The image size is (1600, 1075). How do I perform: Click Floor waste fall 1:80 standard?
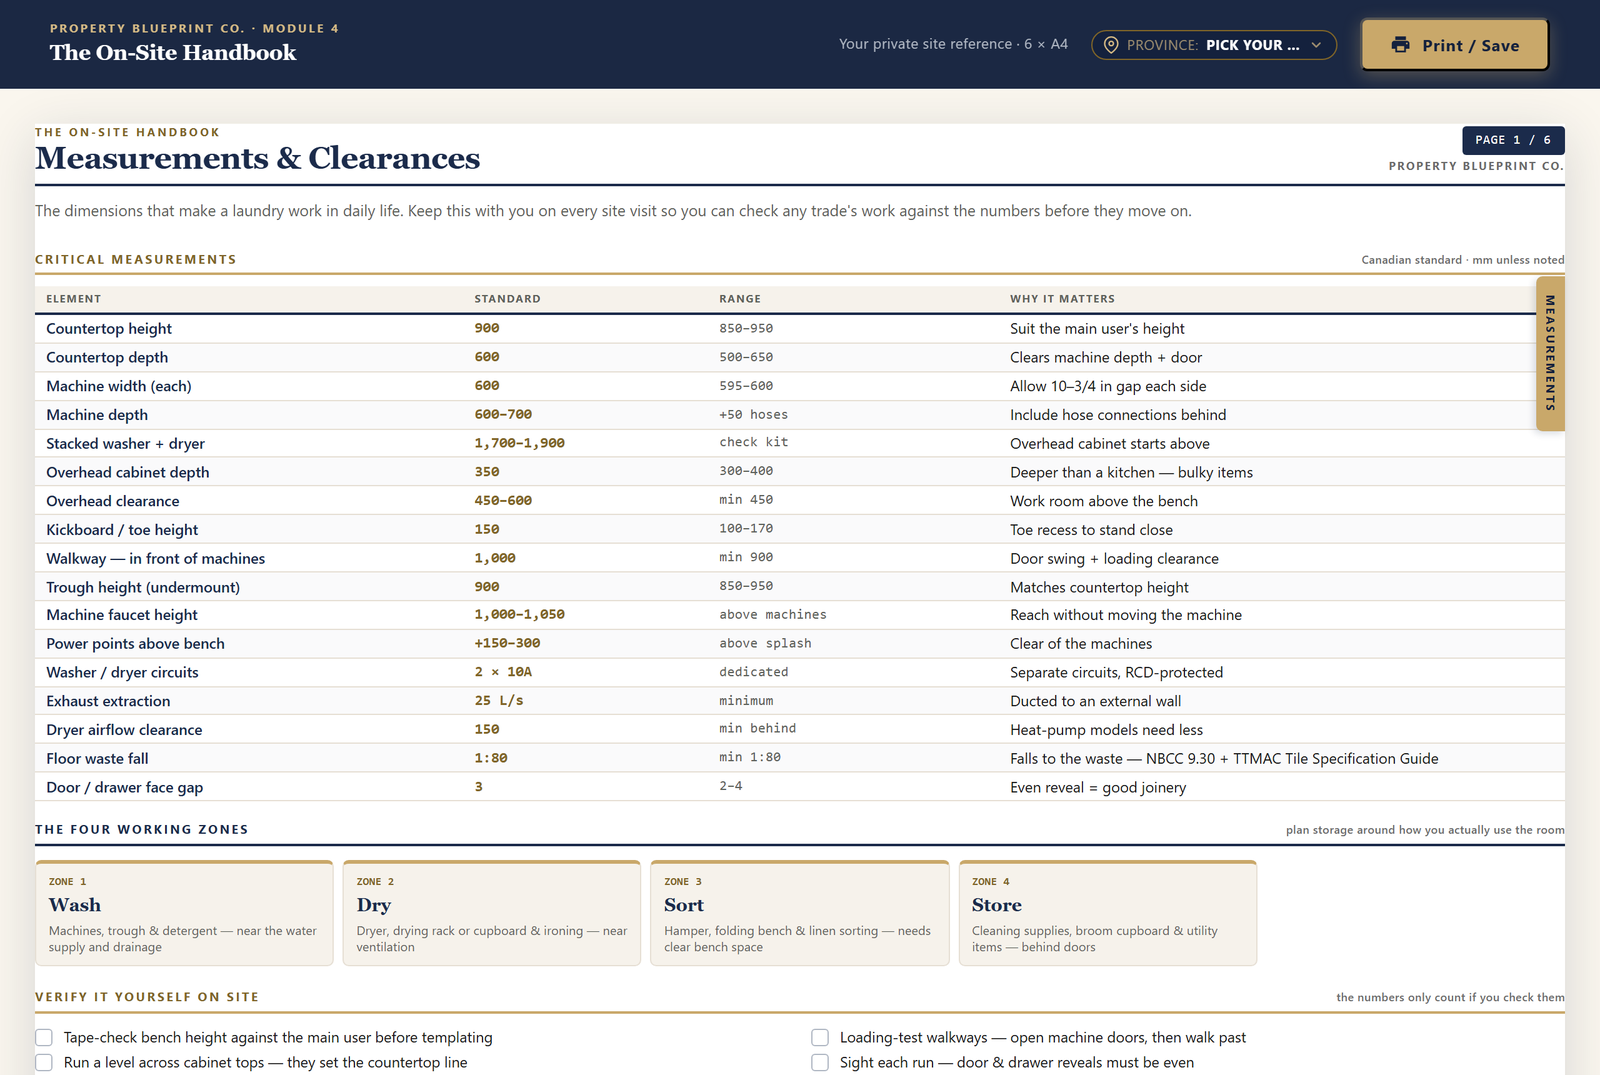point(491,759)
